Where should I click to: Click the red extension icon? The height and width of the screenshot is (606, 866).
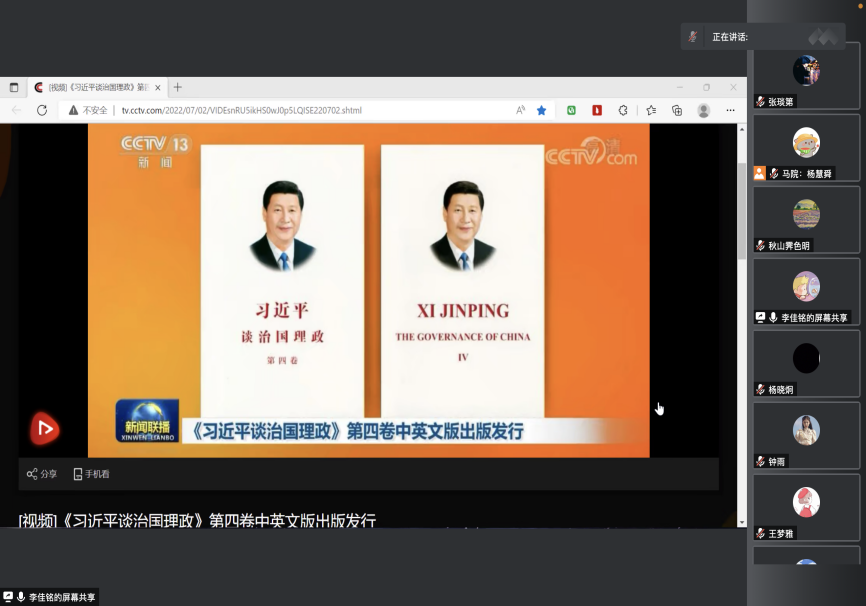tap(597, 110)
